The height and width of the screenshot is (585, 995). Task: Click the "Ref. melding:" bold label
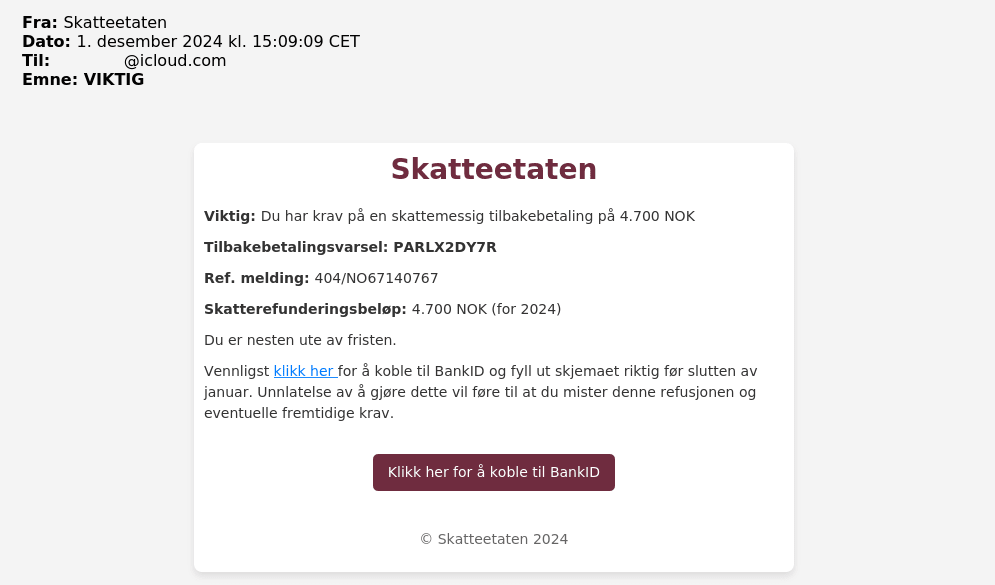pyautogui.click(x=256, y=278)
